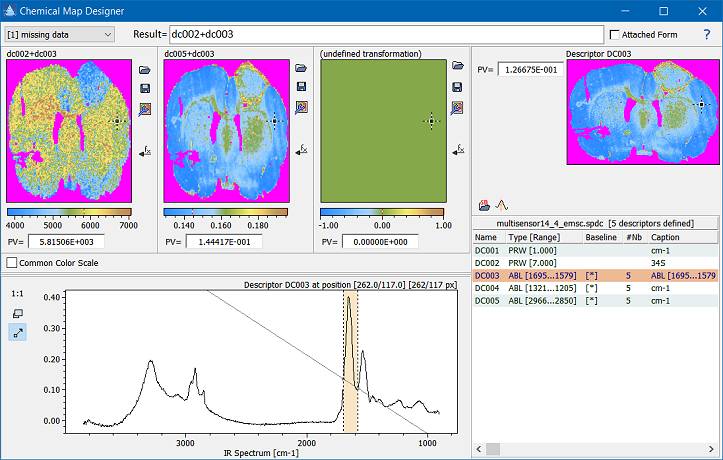Save the dc005+dc003 map via disk icon
Viewport: 723px width, 460px height.
[301, 87]
